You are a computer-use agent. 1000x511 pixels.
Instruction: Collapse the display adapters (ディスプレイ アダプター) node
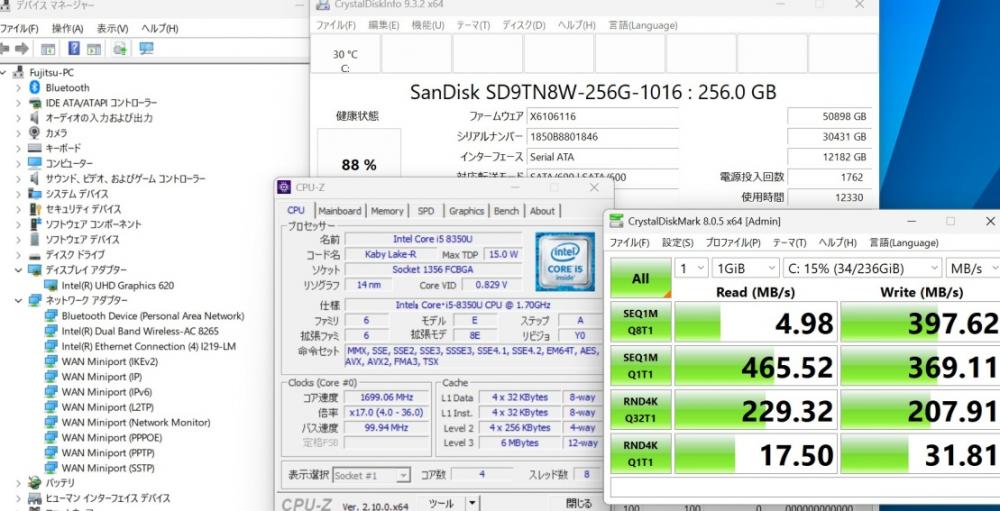click(18, 270)
